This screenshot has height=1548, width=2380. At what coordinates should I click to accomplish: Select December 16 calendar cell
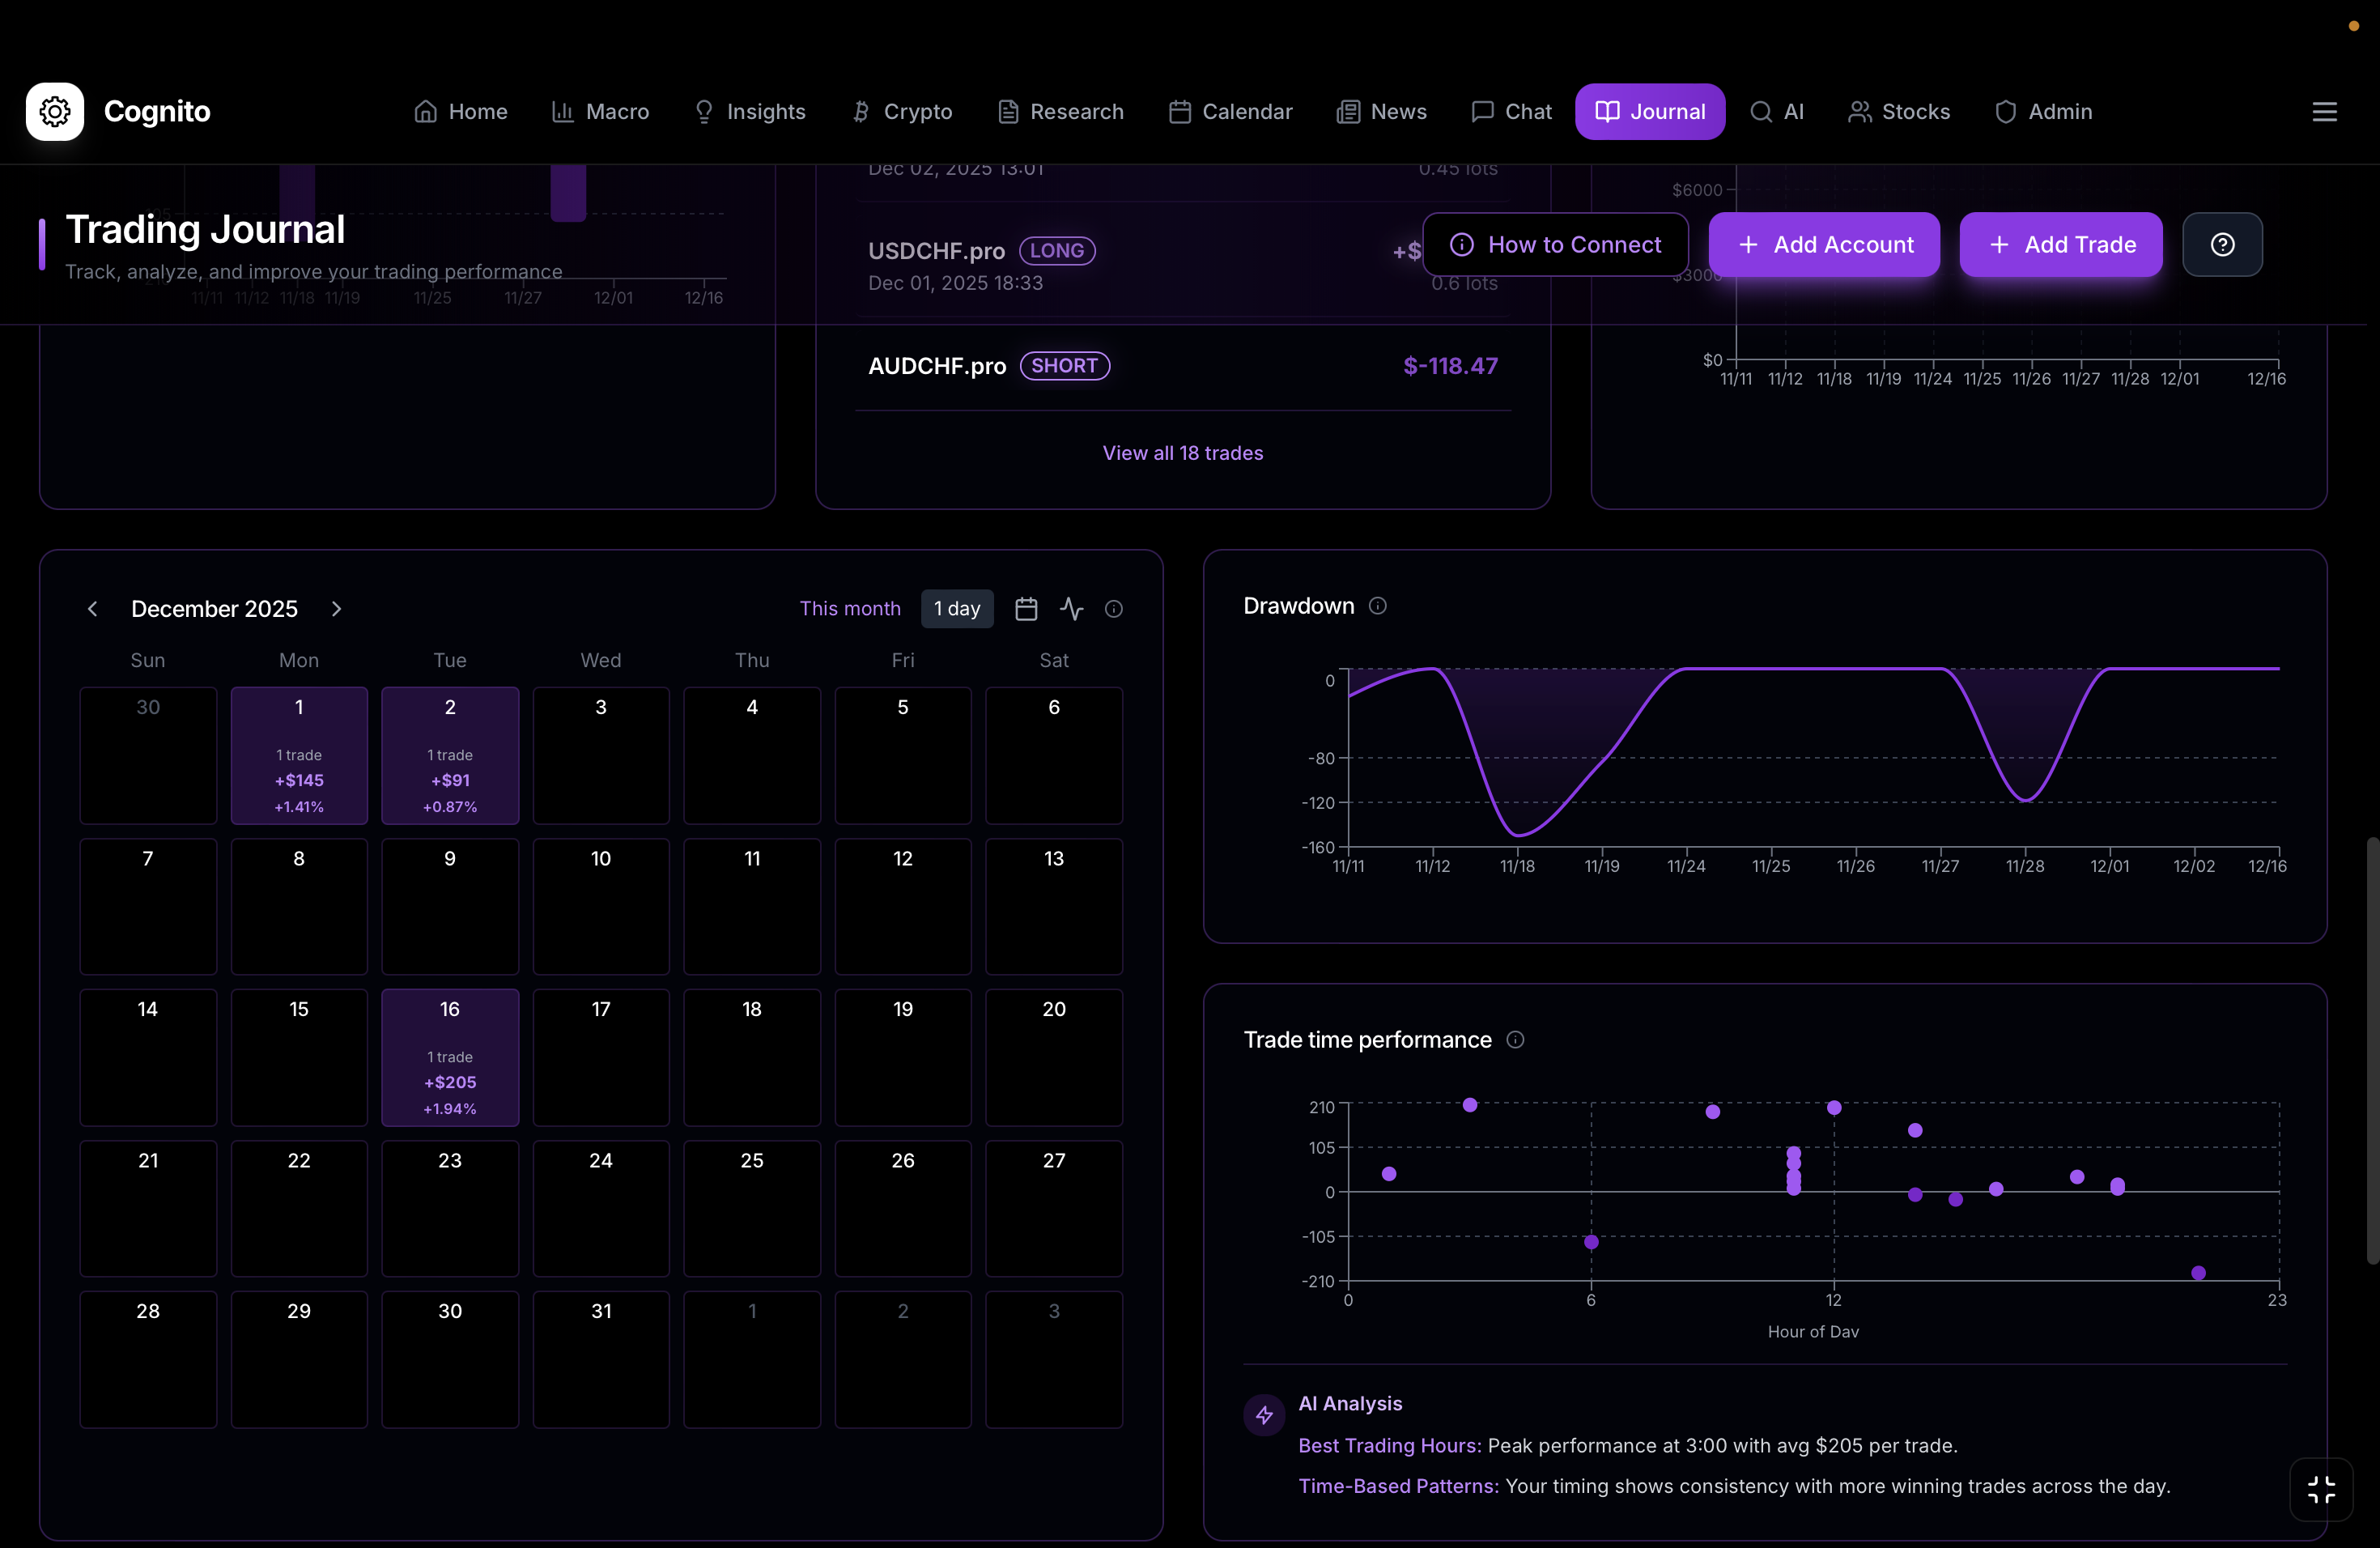coord(449,1057)
